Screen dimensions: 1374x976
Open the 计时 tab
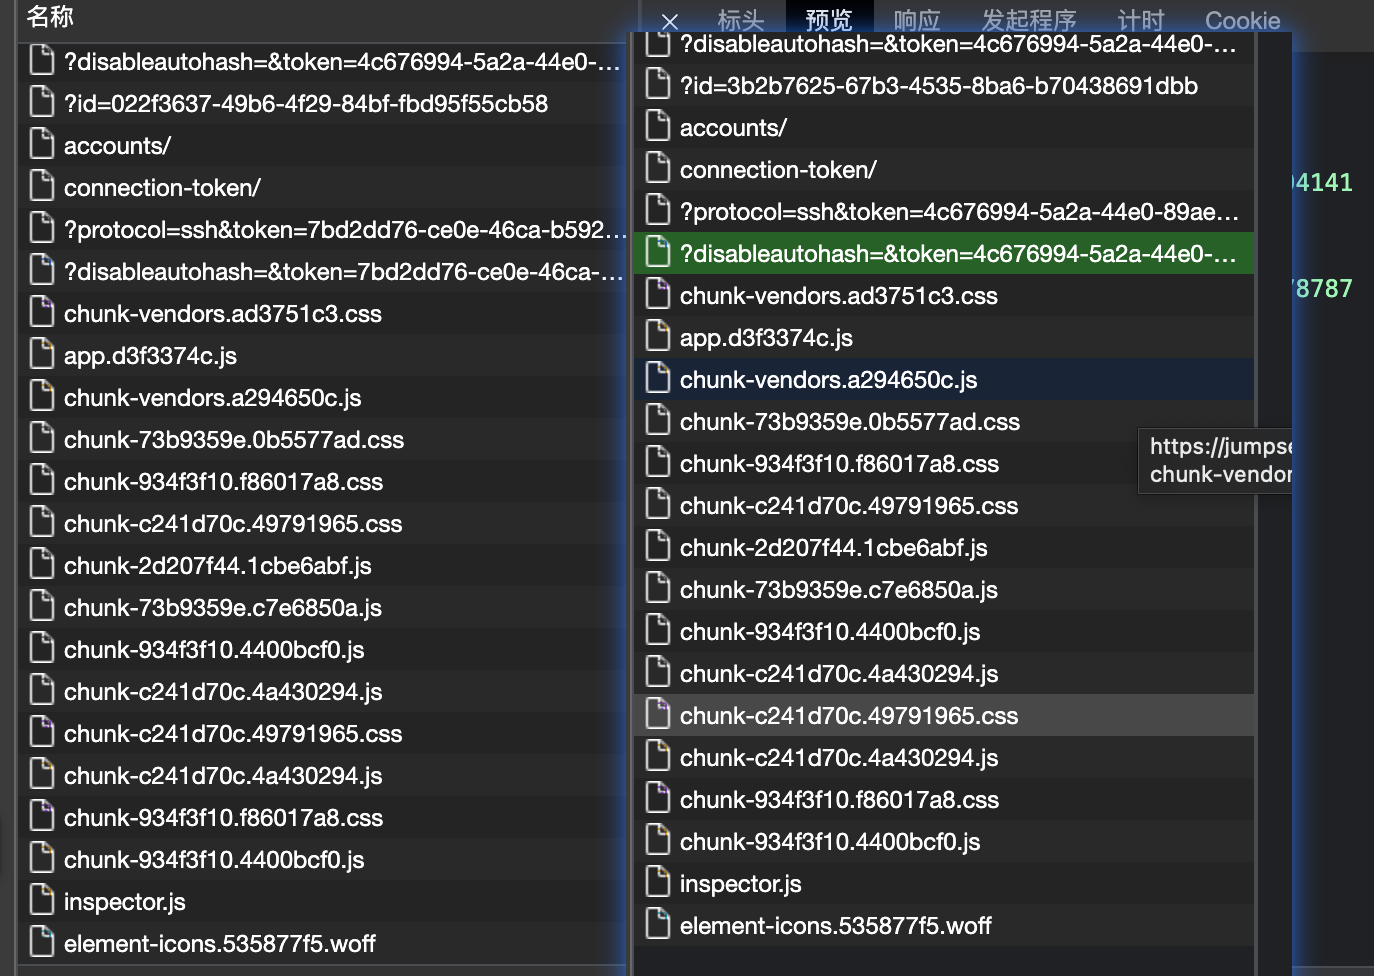(x=1141, y=20)
